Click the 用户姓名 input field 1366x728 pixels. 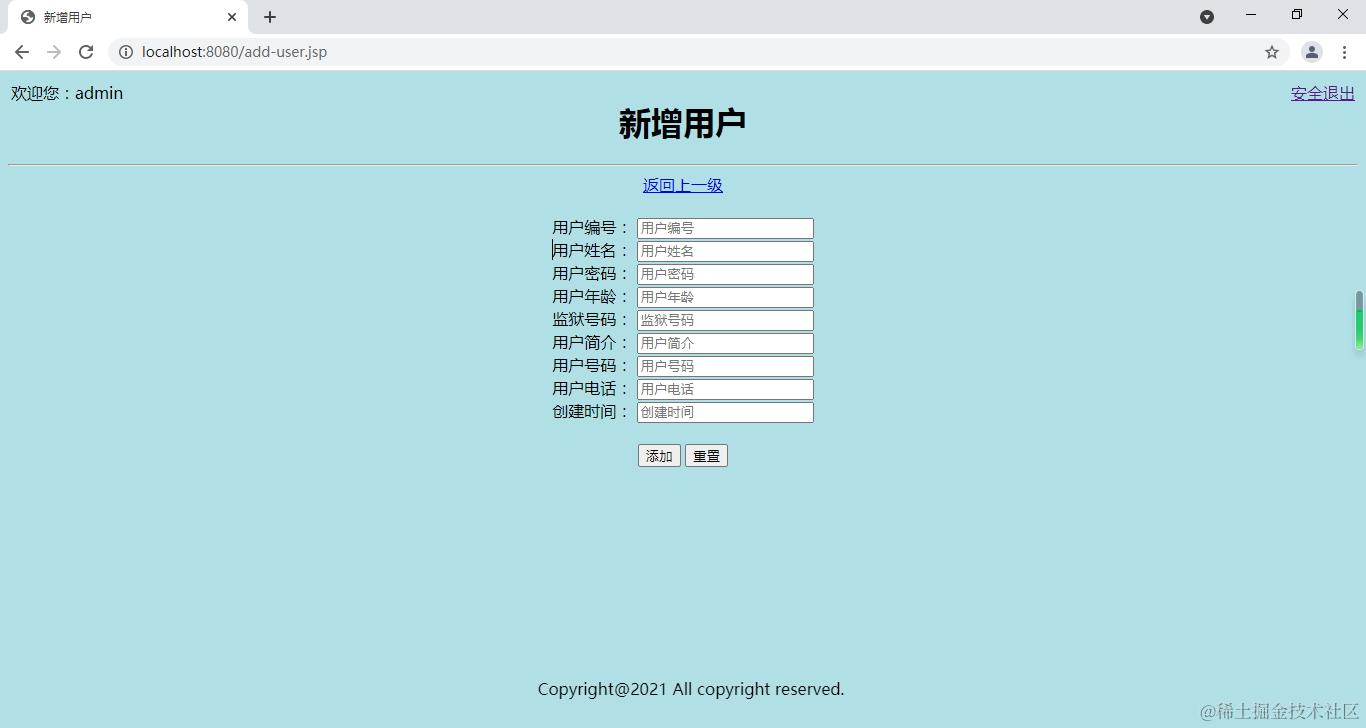[724, 251]
